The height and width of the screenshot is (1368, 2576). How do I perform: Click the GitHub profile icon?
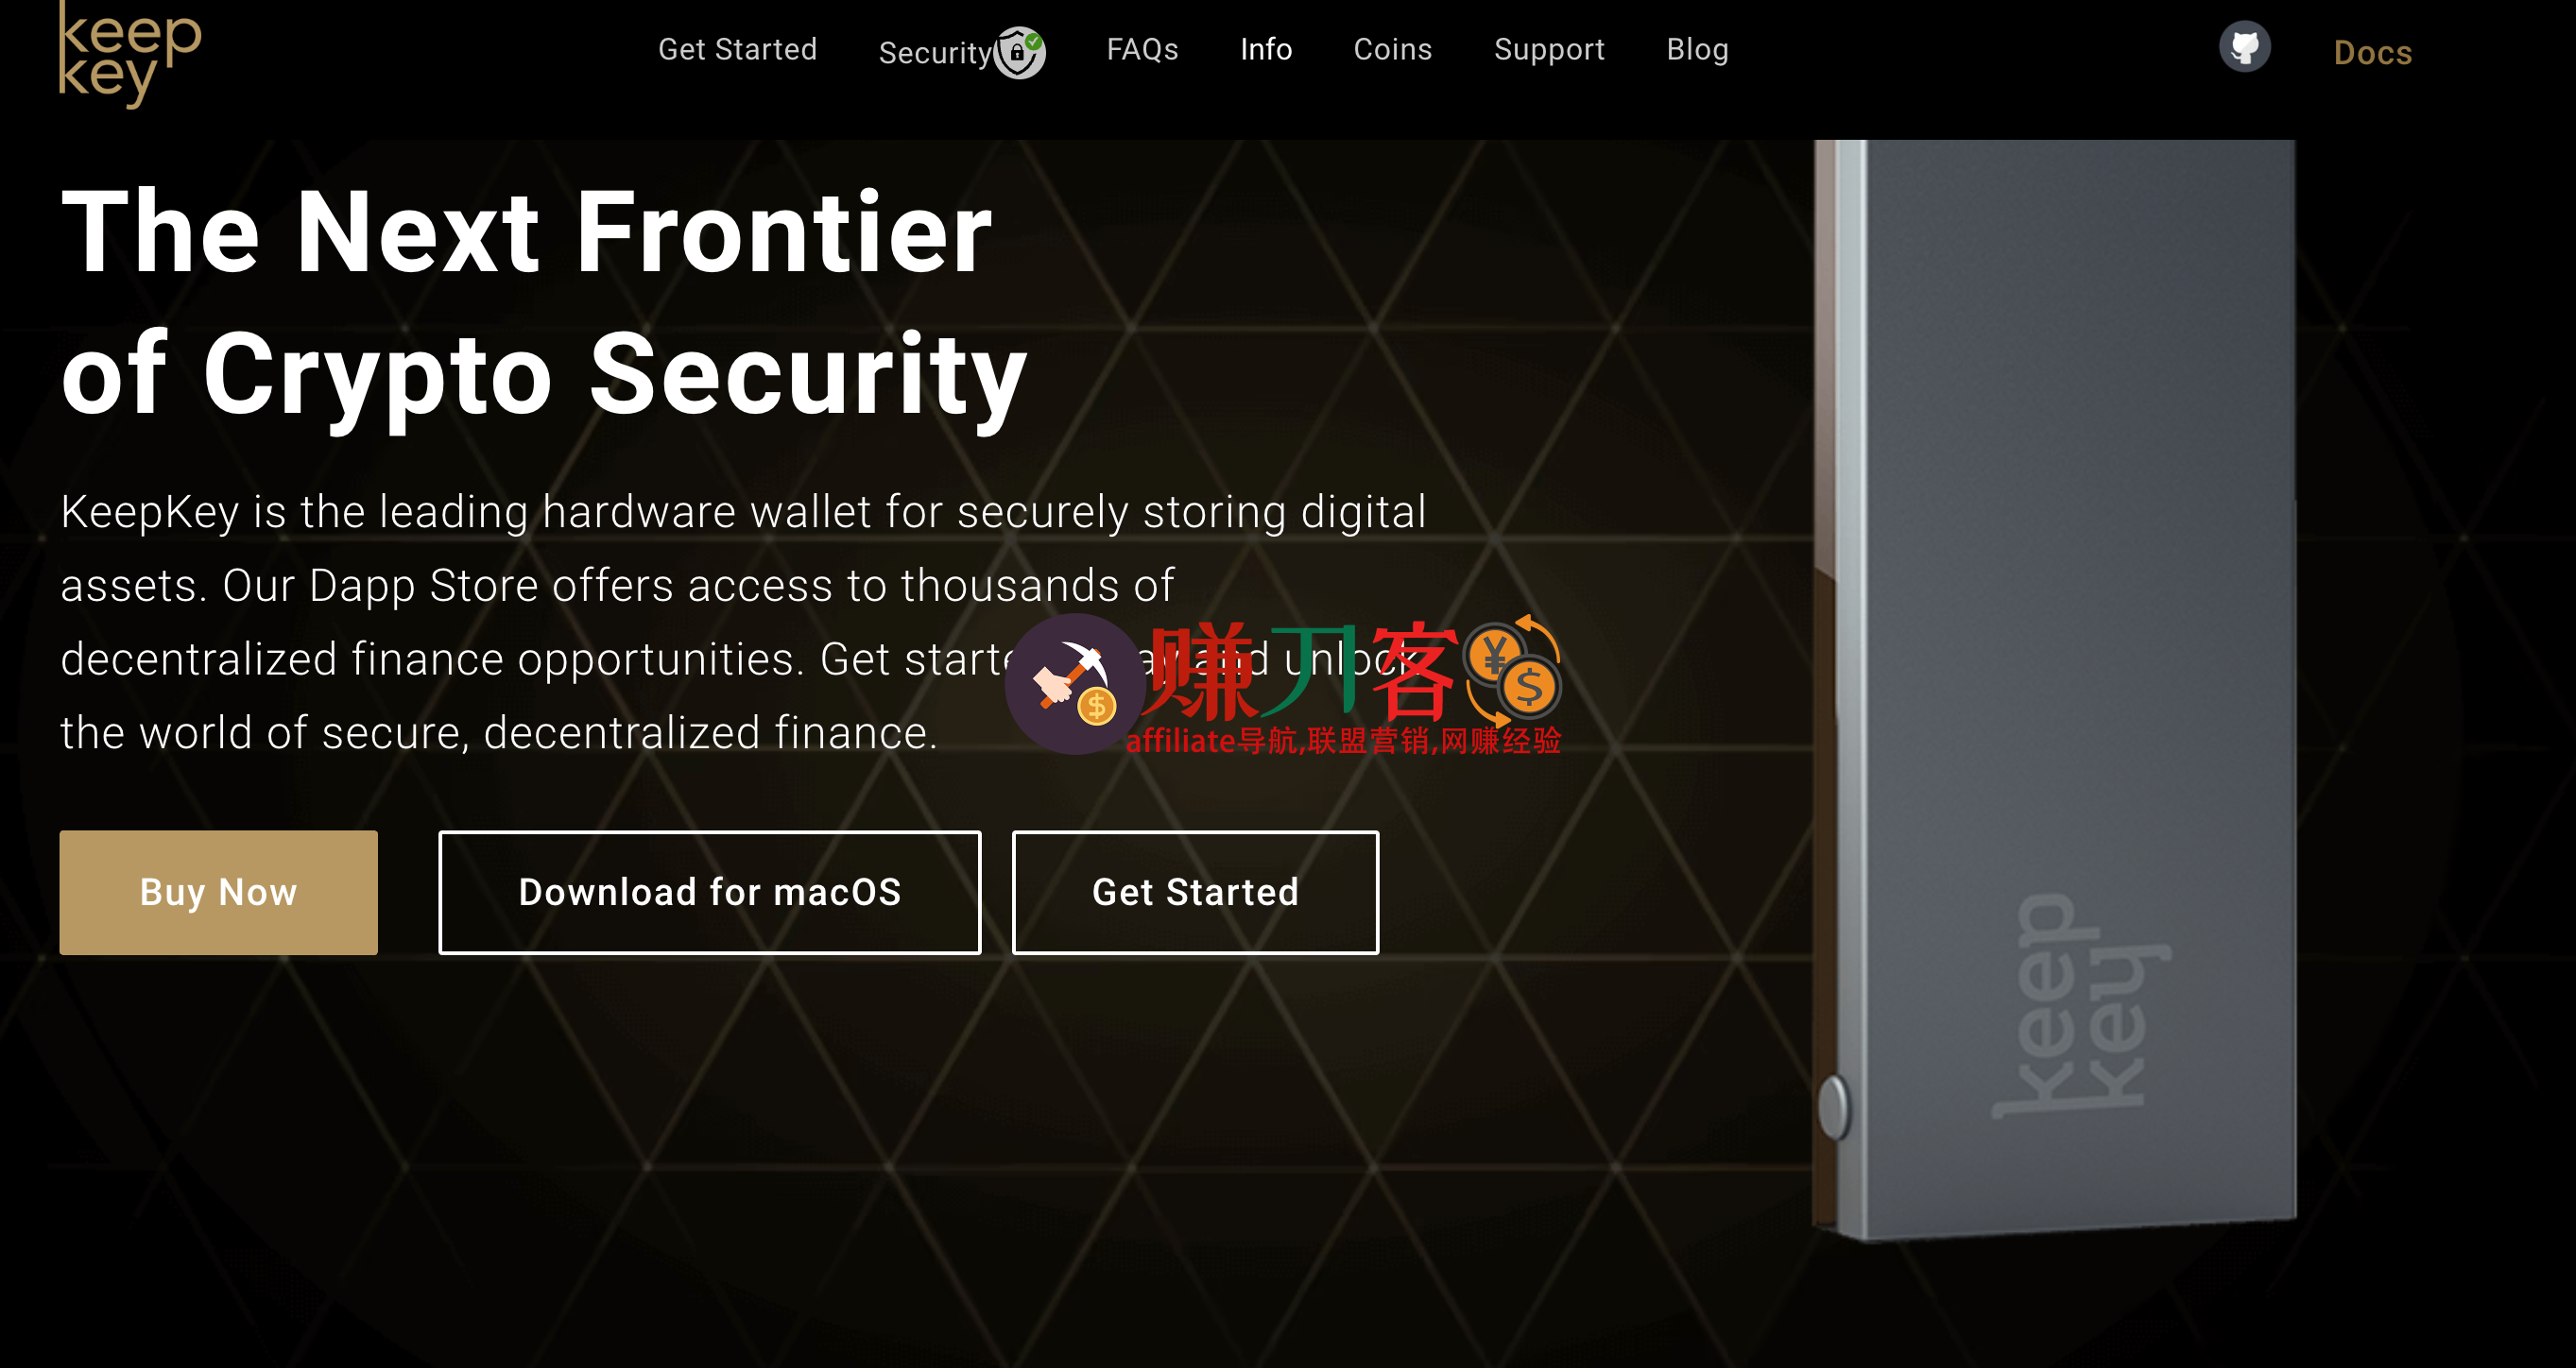click(x=2247, y=51)
